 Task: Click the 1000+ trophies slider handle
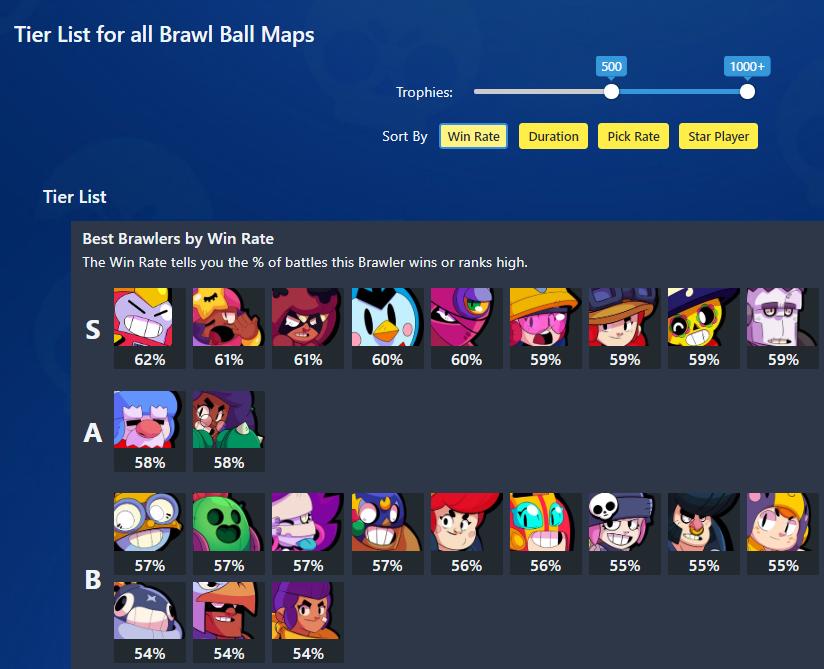[747, 91]
